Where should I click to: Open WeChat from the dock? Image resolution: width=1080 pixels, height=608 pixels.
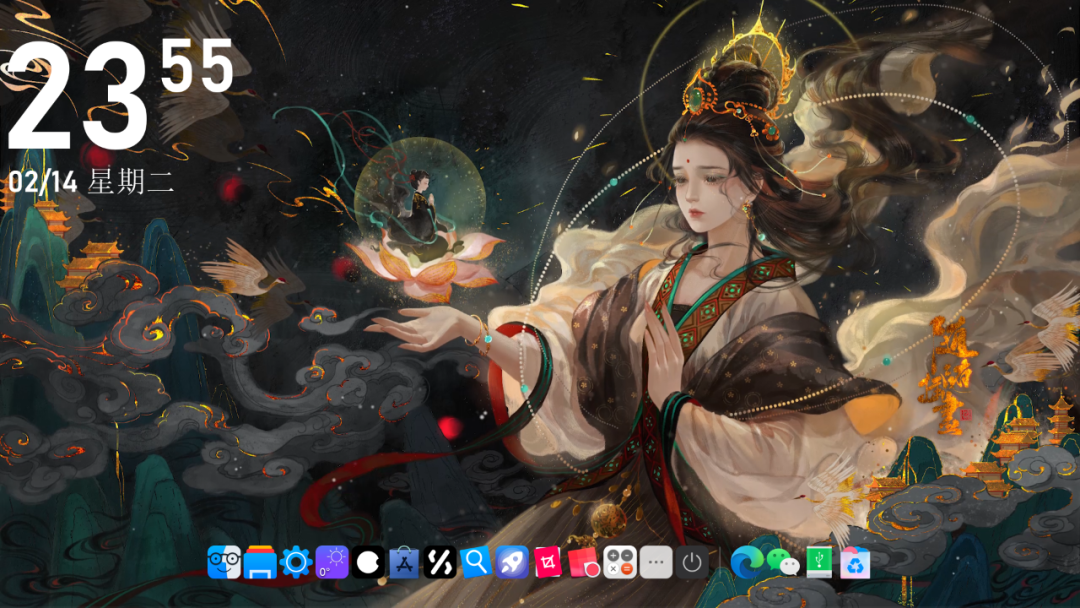[x=783, y=562]
